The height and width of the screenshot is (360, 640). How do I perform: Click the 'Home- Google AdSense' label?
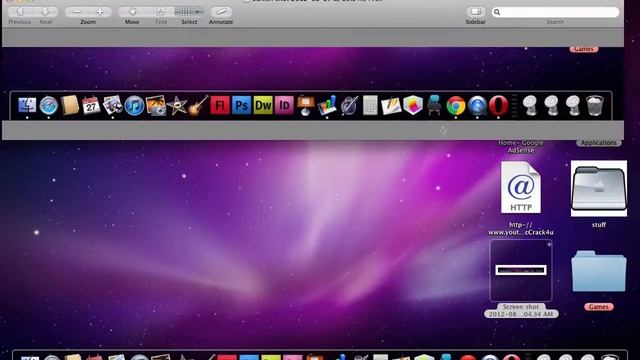(521, 147)
